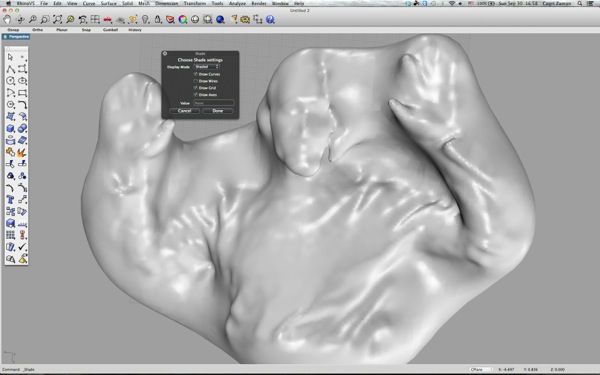The width and height of the screenshot is (600, 375).
Task: Select the blue Box solid tool
Action: tap(10, 129)
